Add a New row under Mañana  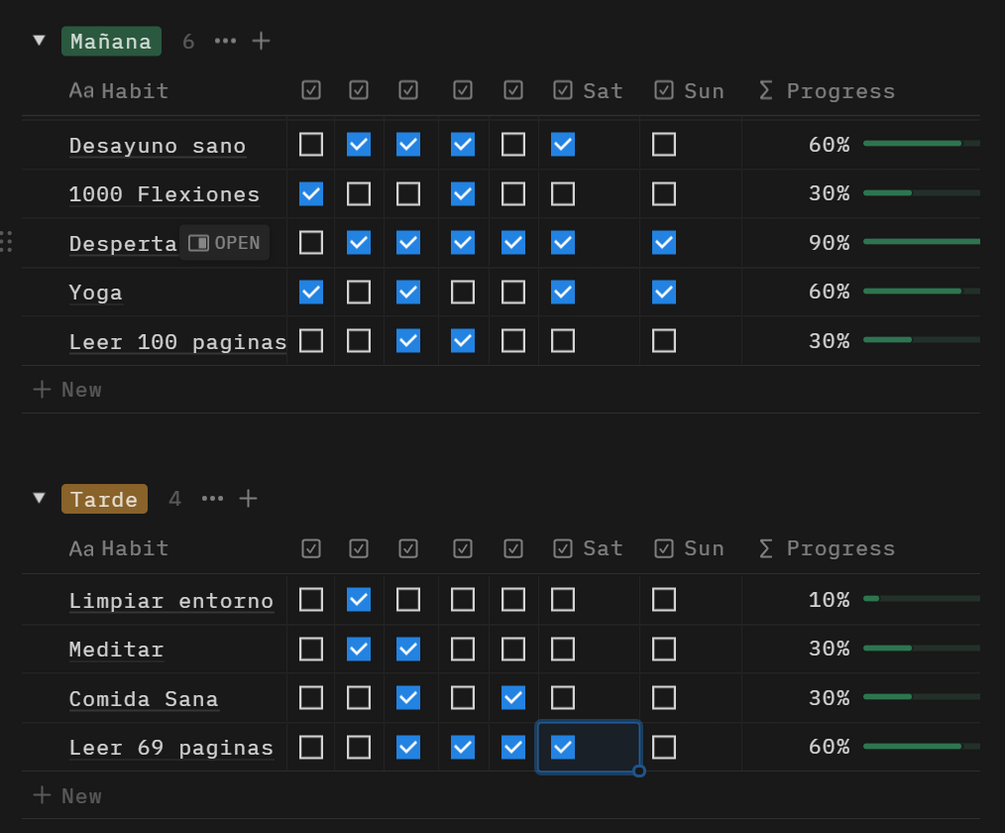click(68, 389)
